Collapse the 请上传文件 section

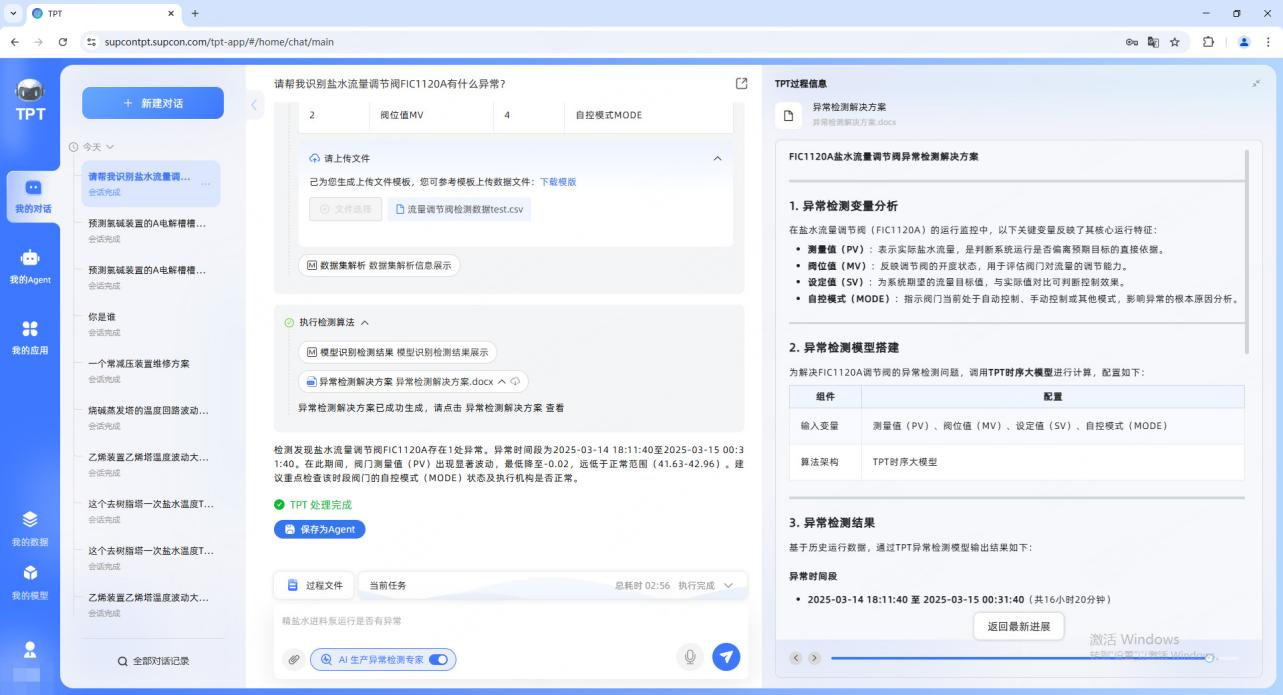pyautogui.click(x=717, y=159)
